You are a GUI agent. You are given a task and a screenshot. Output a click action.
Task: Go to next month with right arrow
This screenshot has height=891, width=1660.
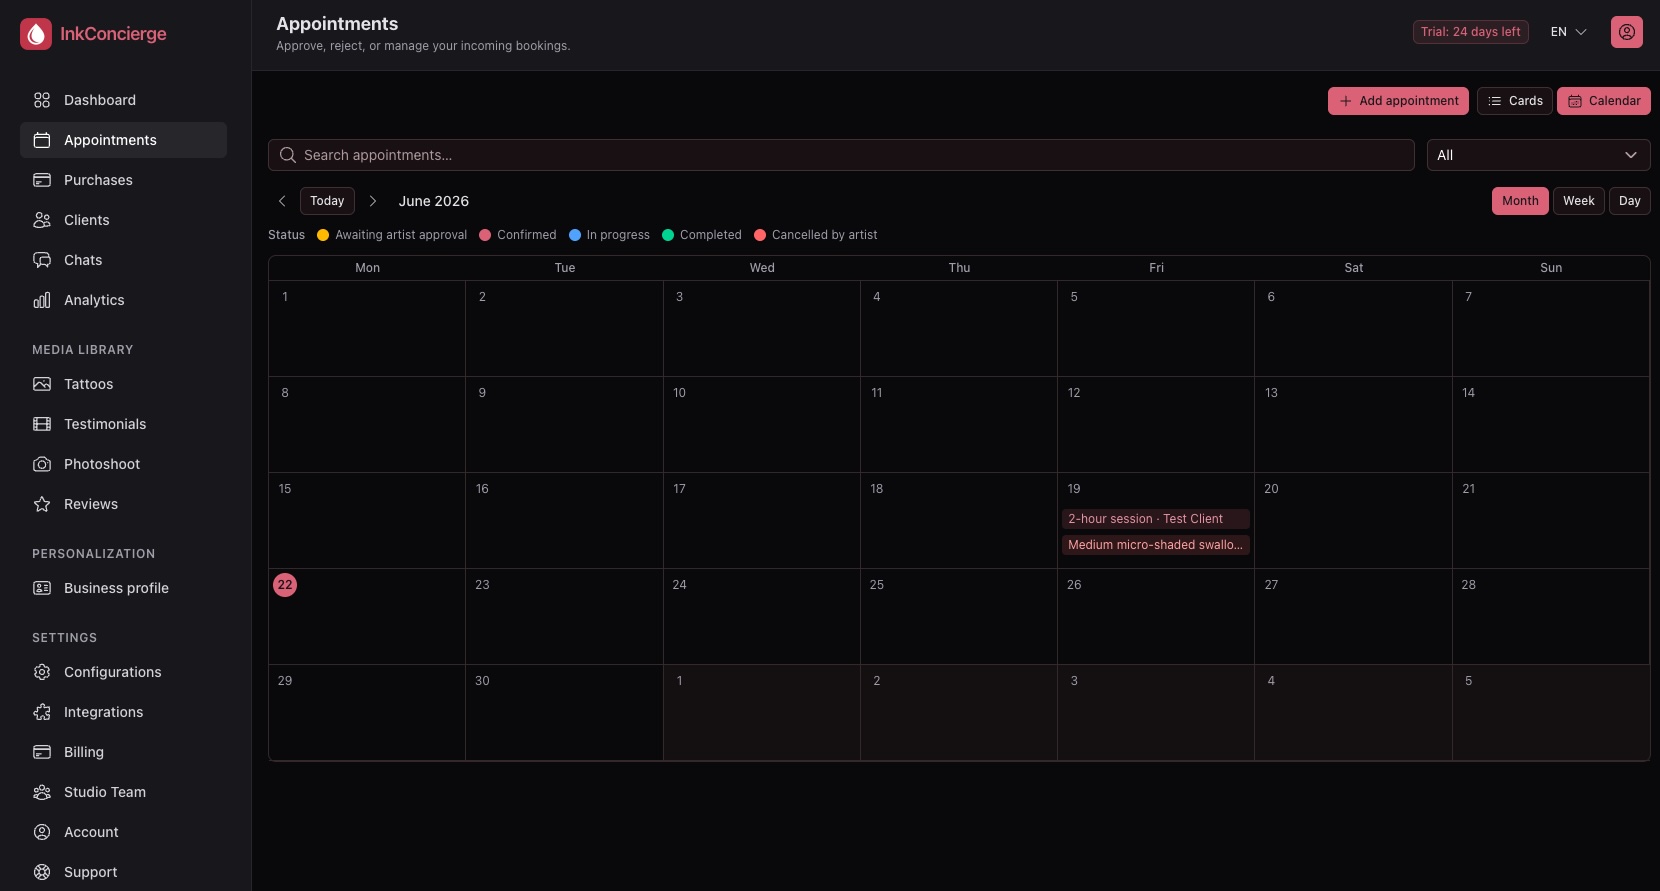(x=373, y=201)
